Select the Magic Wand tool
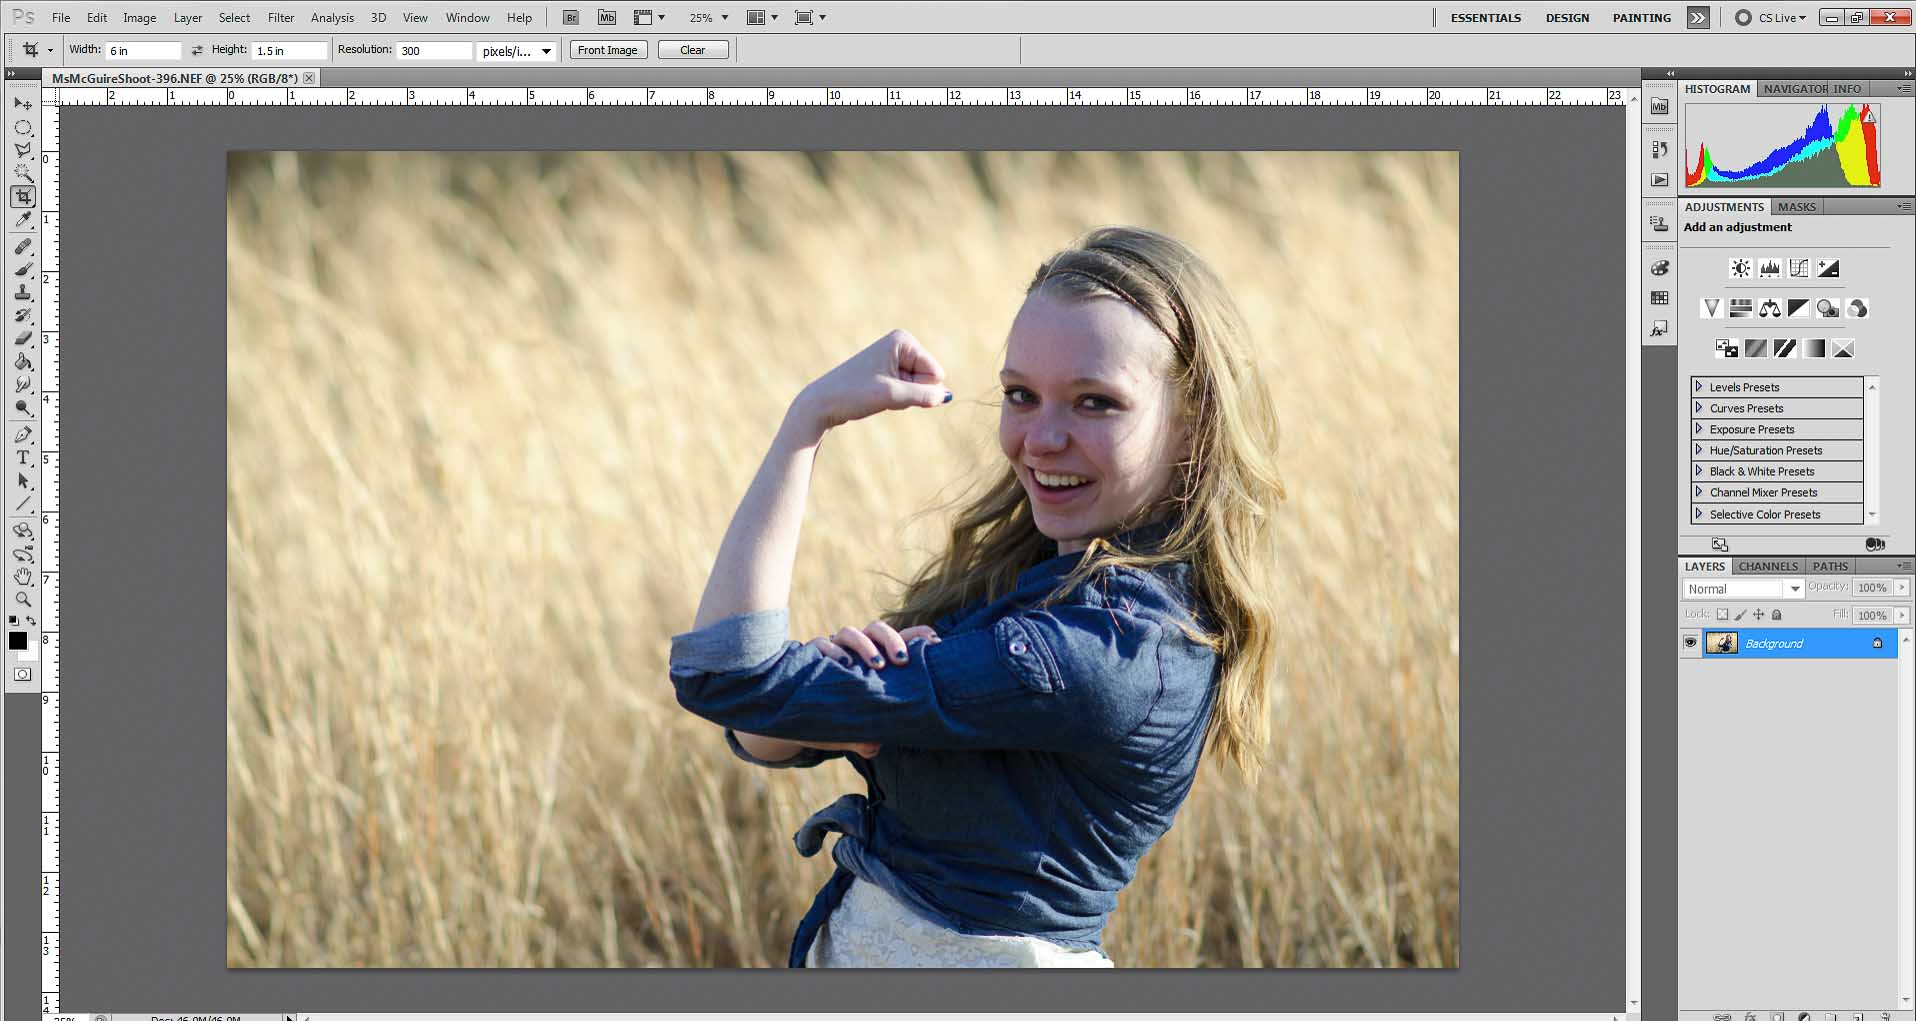The width and height of the screenshot is (1916, 1021). [x=23, y=174]
